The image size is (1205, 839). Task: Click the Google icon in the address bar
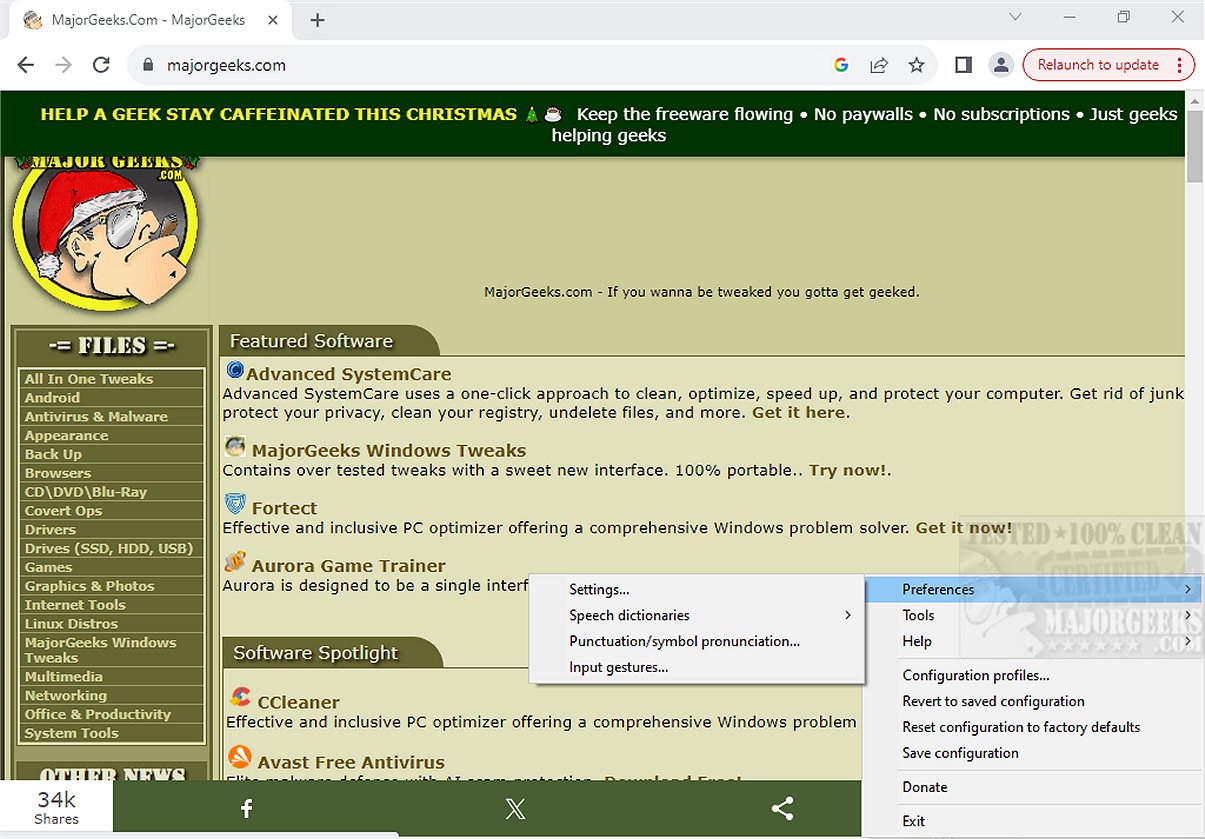click(x=841, y=65)
